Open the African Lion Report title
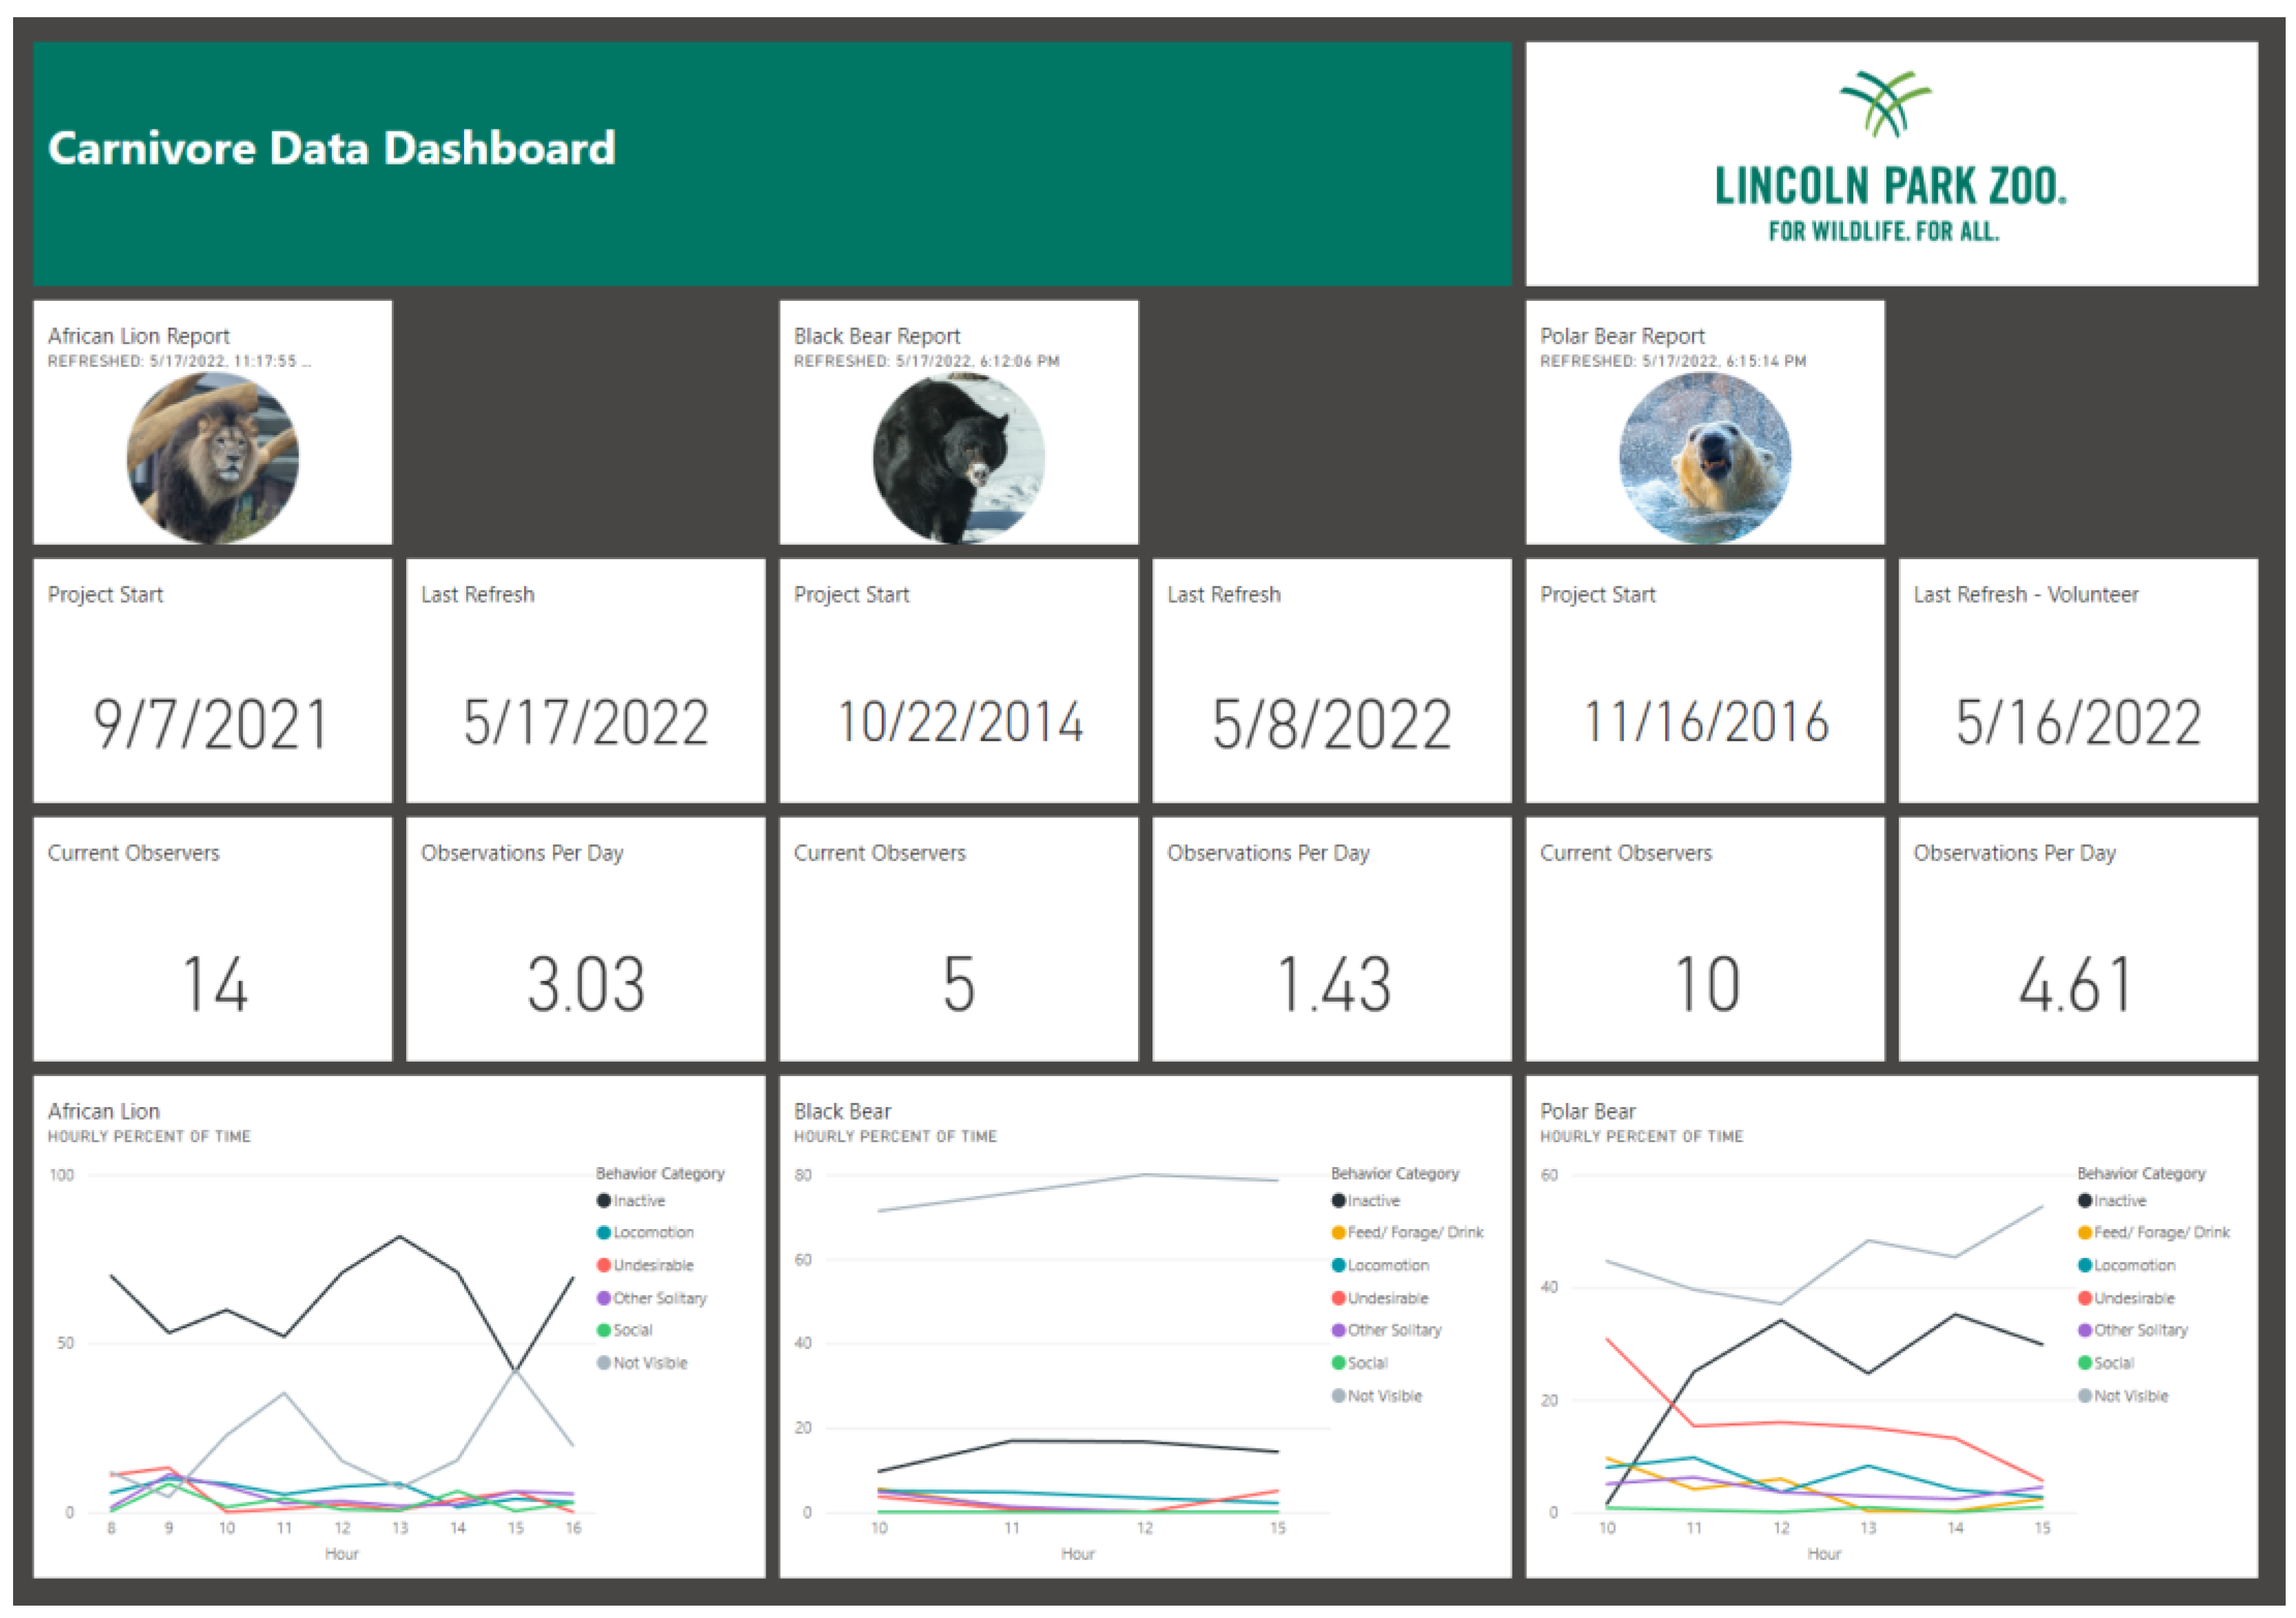This screenshot has width=2296, height=1618. (x=139, y=336)
